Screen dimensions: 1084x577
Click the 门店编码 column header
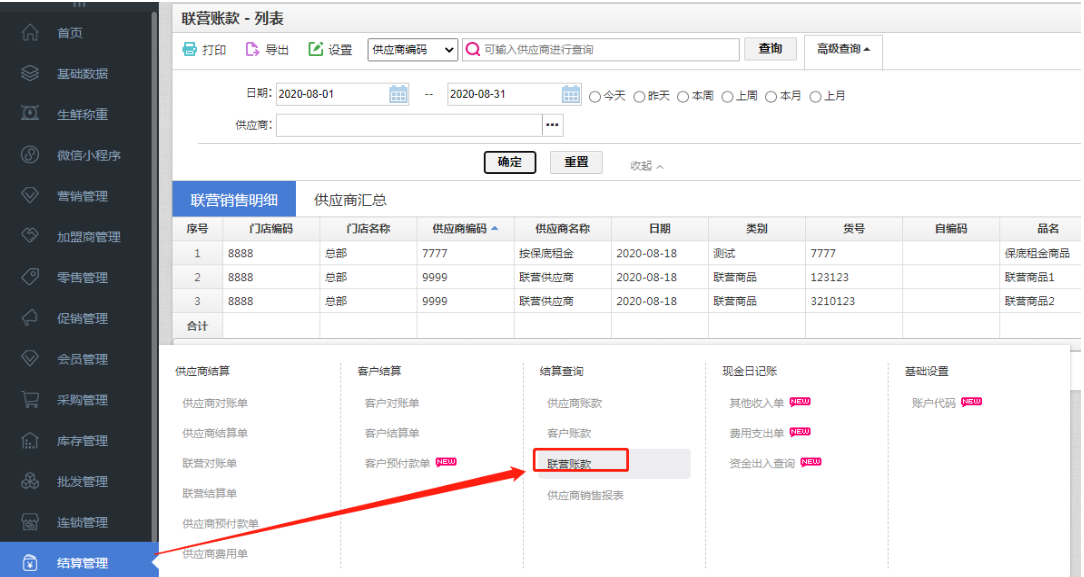[271, 229]
